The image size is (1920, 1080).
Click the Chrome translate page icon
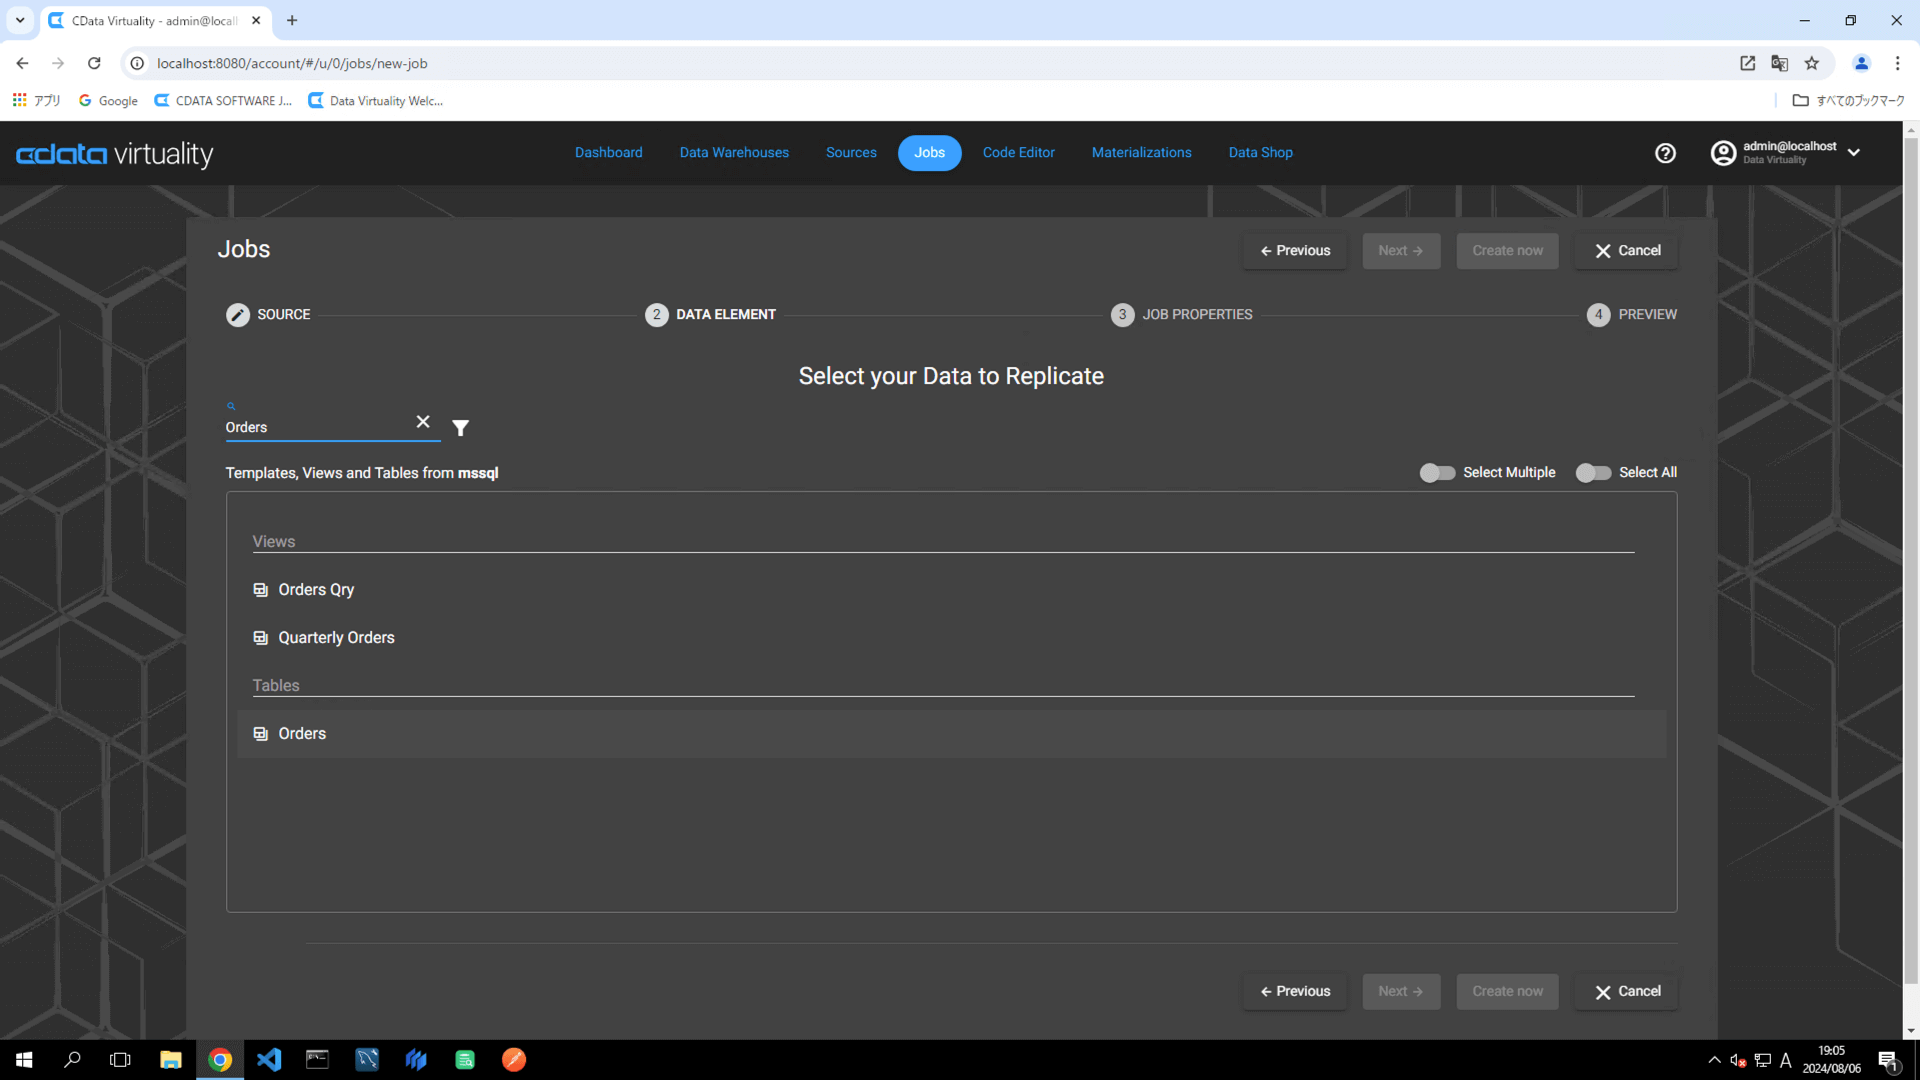(x=1779, y=63)
